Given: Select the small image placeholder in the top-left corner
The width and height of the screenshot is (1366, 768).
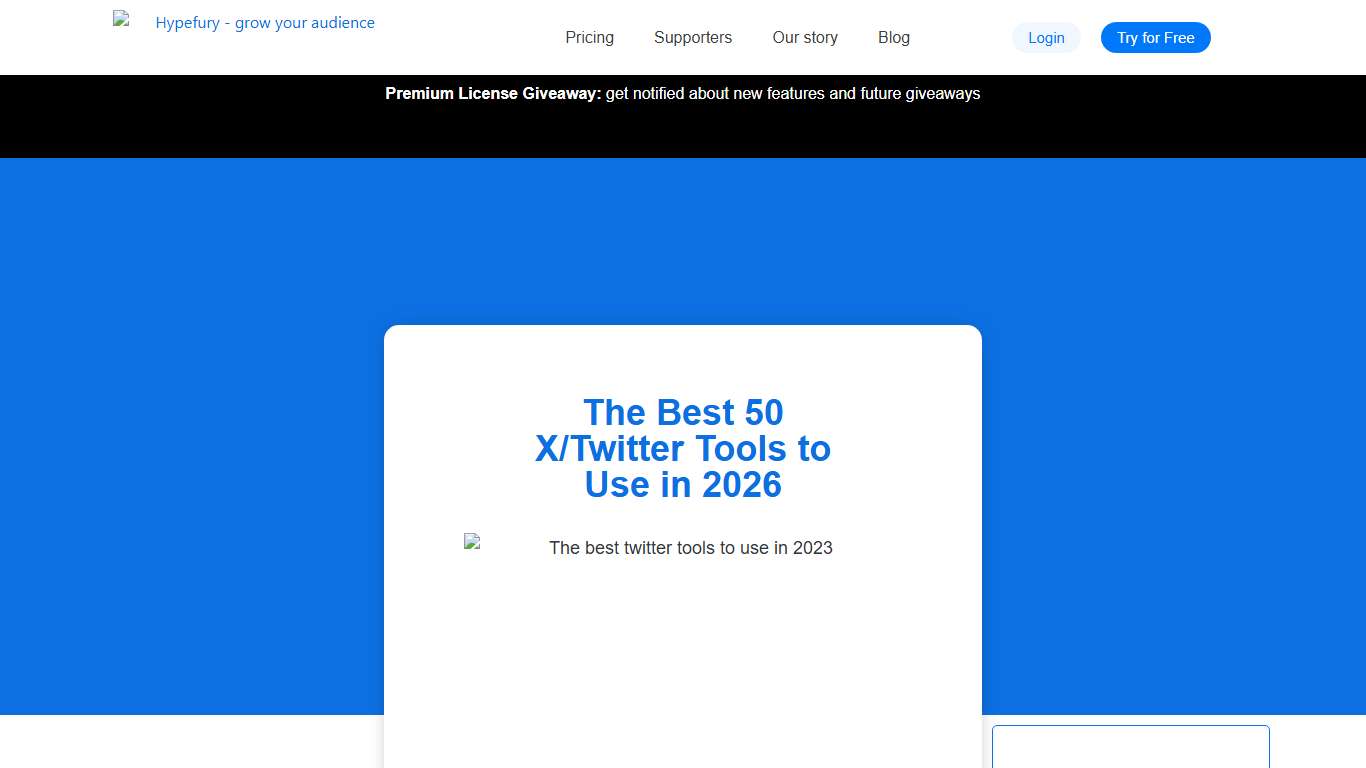Looking at the screenshot, I should 119,18.
